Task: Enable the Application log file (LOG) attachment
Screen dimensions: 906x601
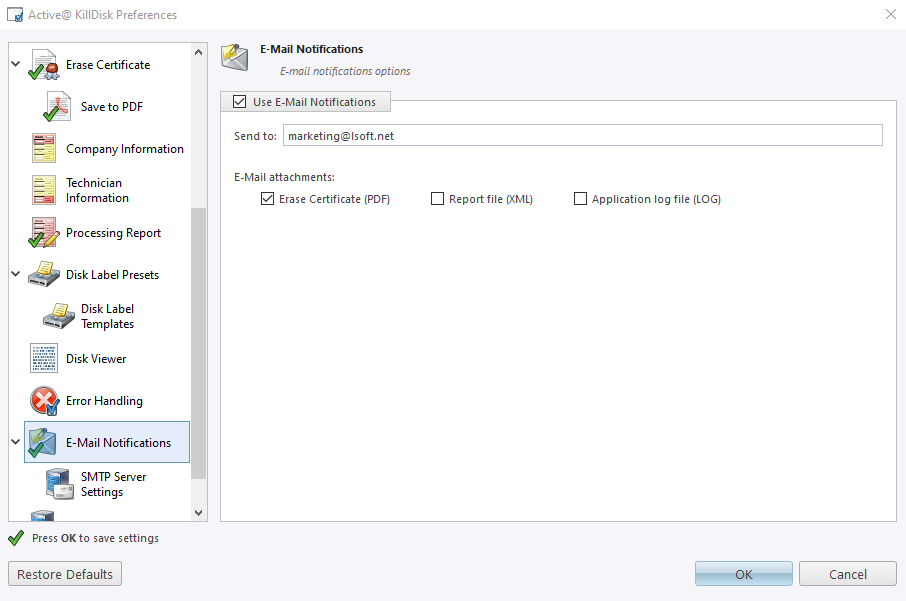Action: [x=580, y=198]
